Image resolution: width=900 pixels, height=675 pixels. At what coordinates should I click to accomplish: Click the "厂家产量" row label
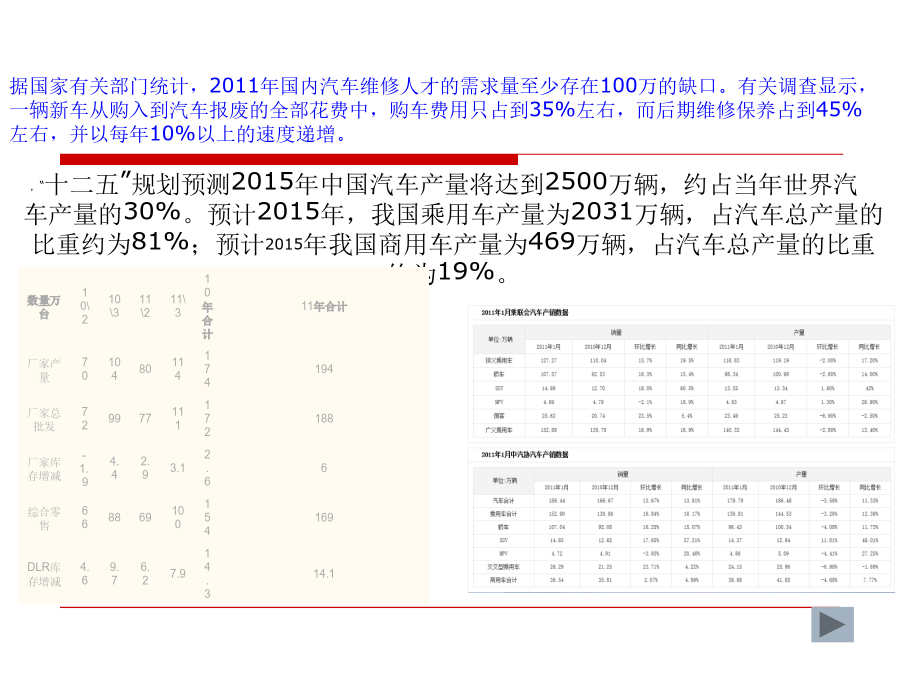point(44,370)
